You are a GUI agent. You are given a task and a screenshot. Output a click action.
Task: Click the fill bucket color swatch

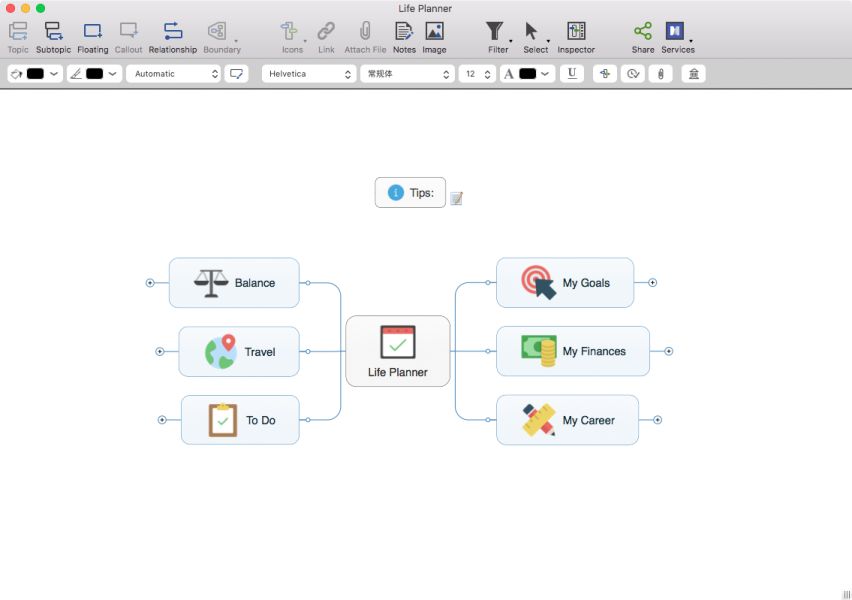coord(35,74)
